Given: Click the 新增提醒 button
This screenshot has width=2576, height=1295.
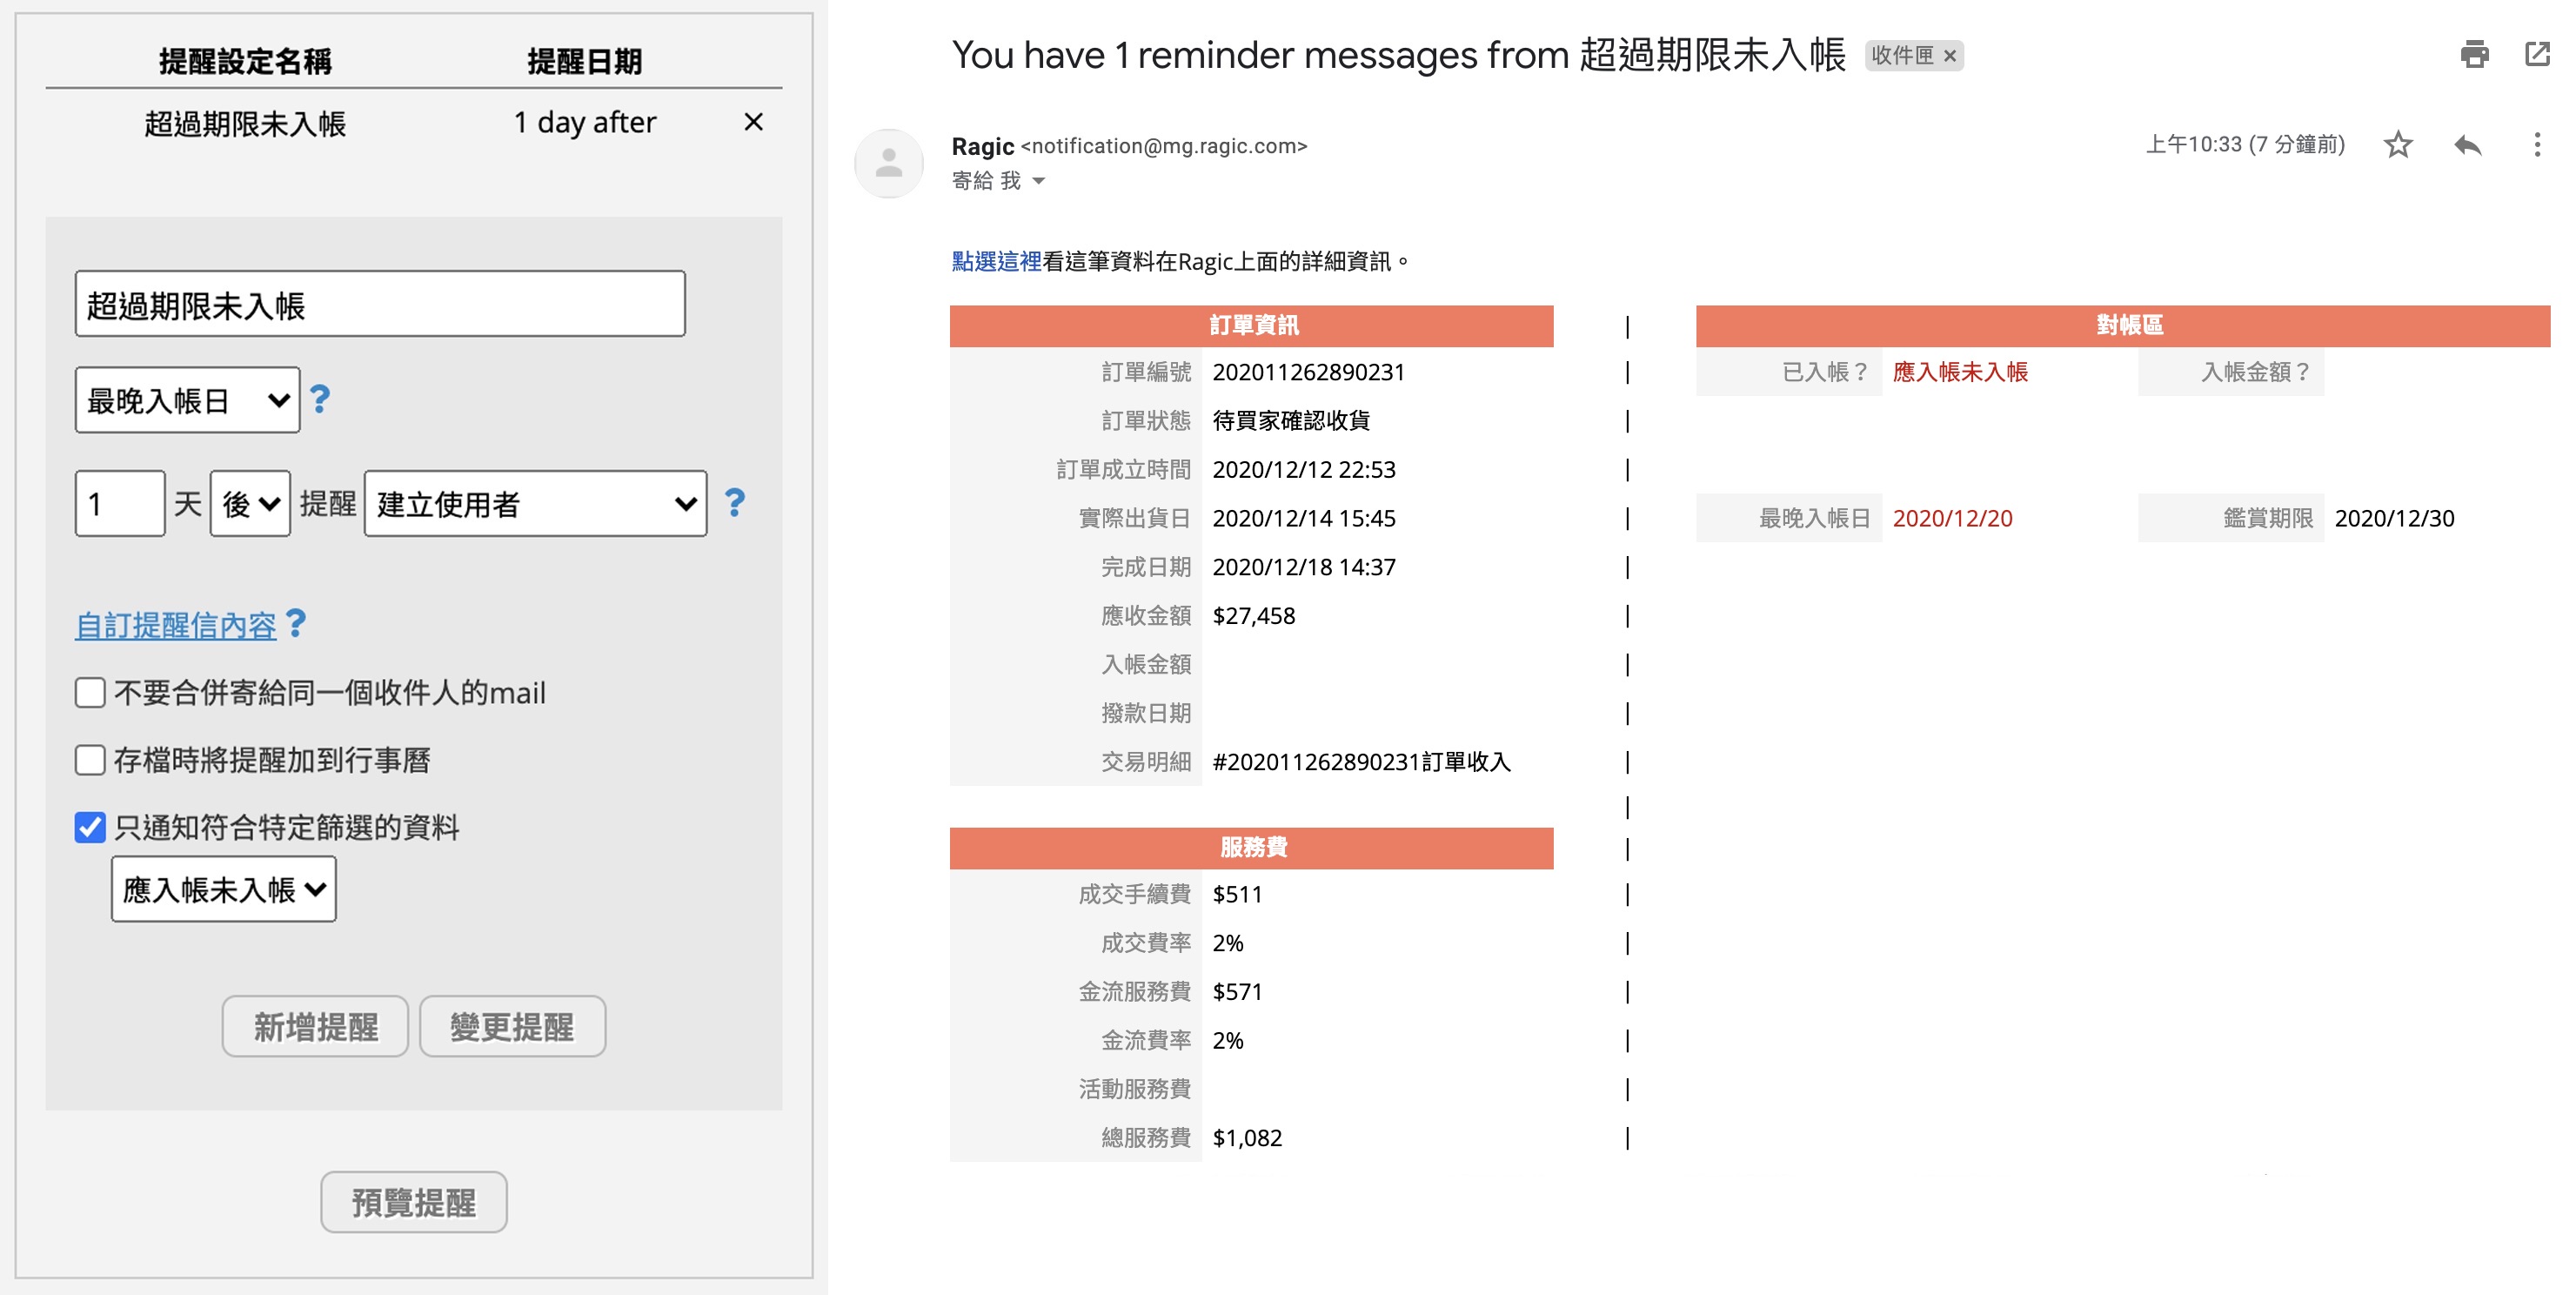Looking at the screenshot, I should pos(315,1026).
